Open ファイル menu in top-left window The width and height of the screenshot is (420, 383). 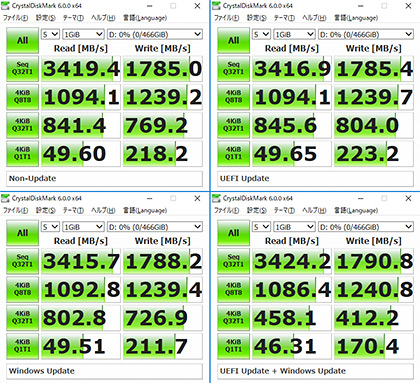pyautogui.click(x=16, y=18)
